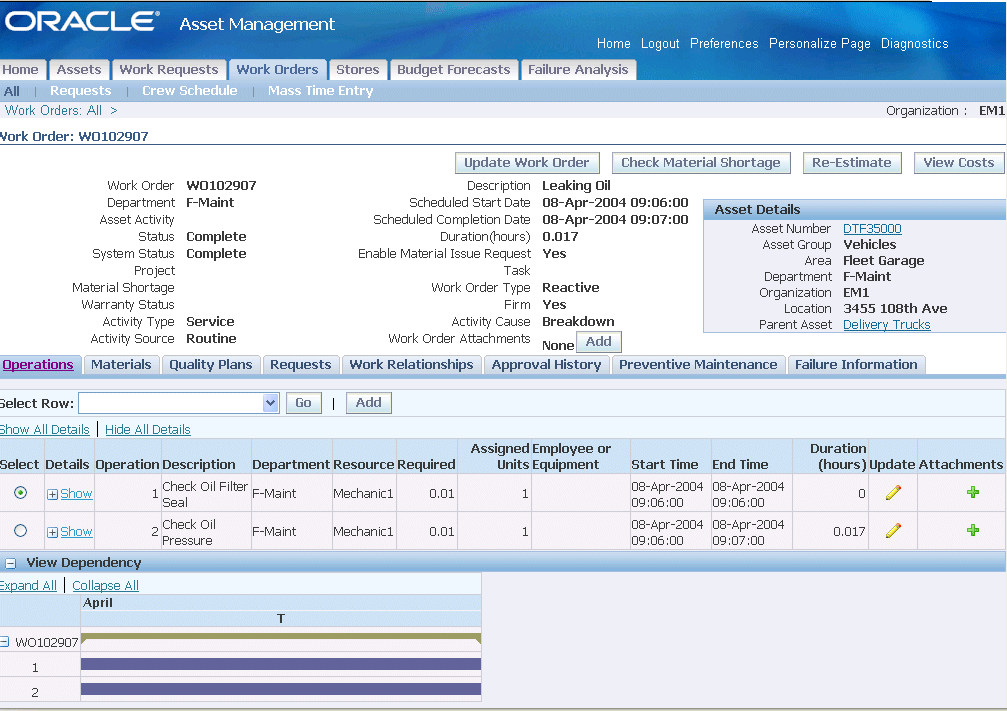
Task: Select the Operations tab
Action: [38, 365]
